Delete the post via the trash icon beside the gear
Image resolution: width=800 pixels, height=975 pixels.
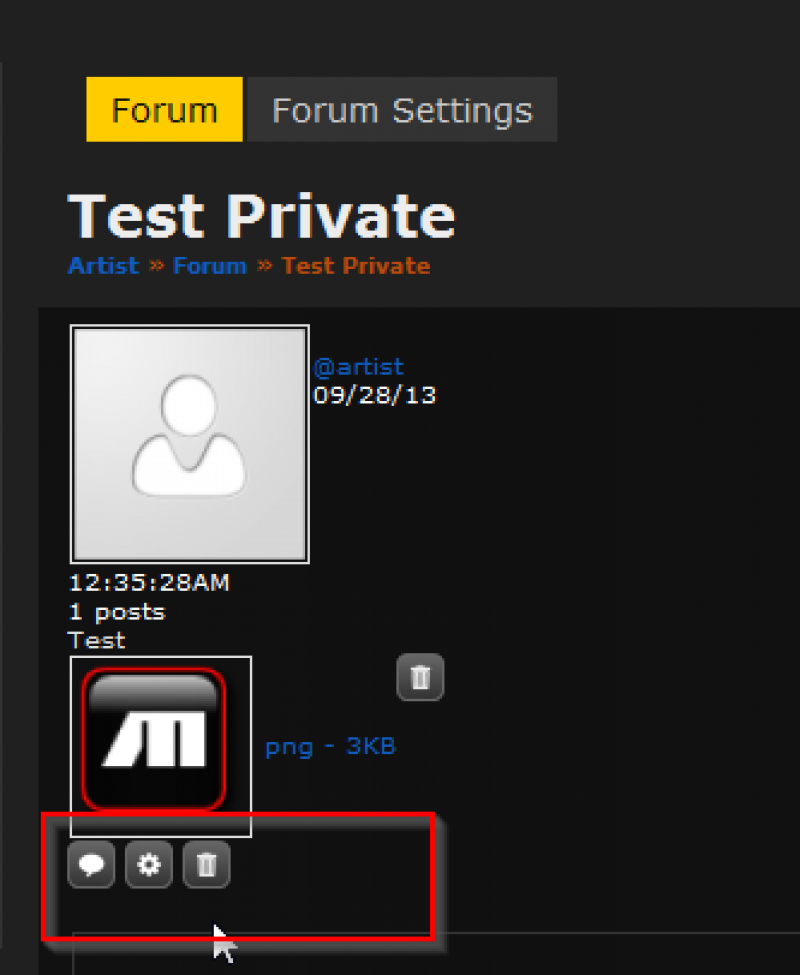tap(206, 864)
